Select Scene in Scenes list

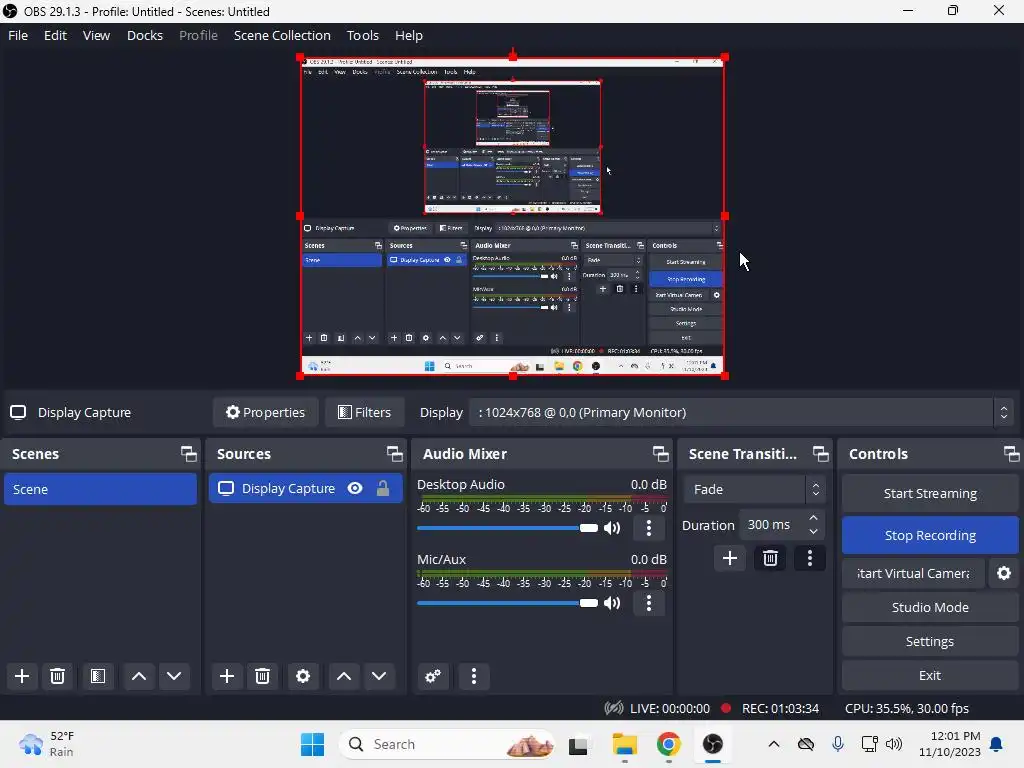point(100,489)
